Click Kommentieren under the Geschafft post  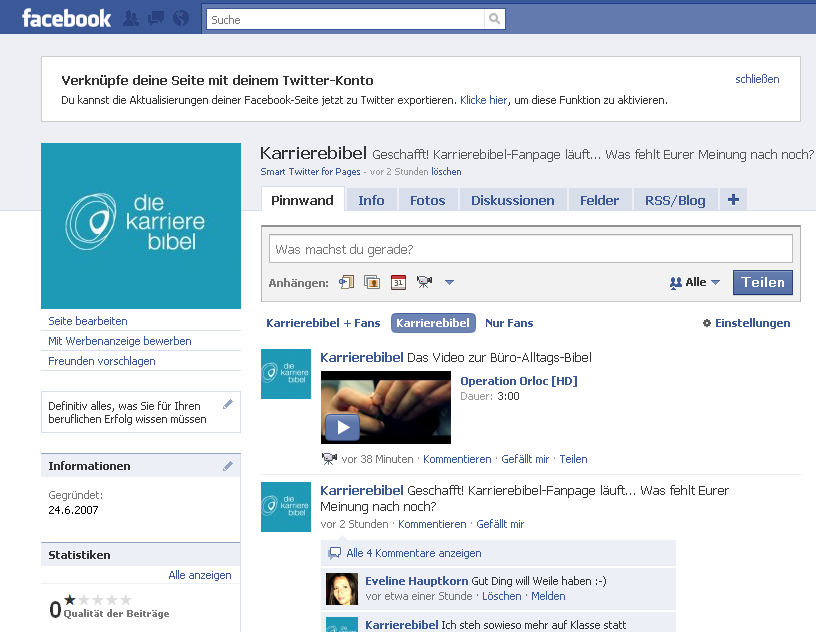432,524
